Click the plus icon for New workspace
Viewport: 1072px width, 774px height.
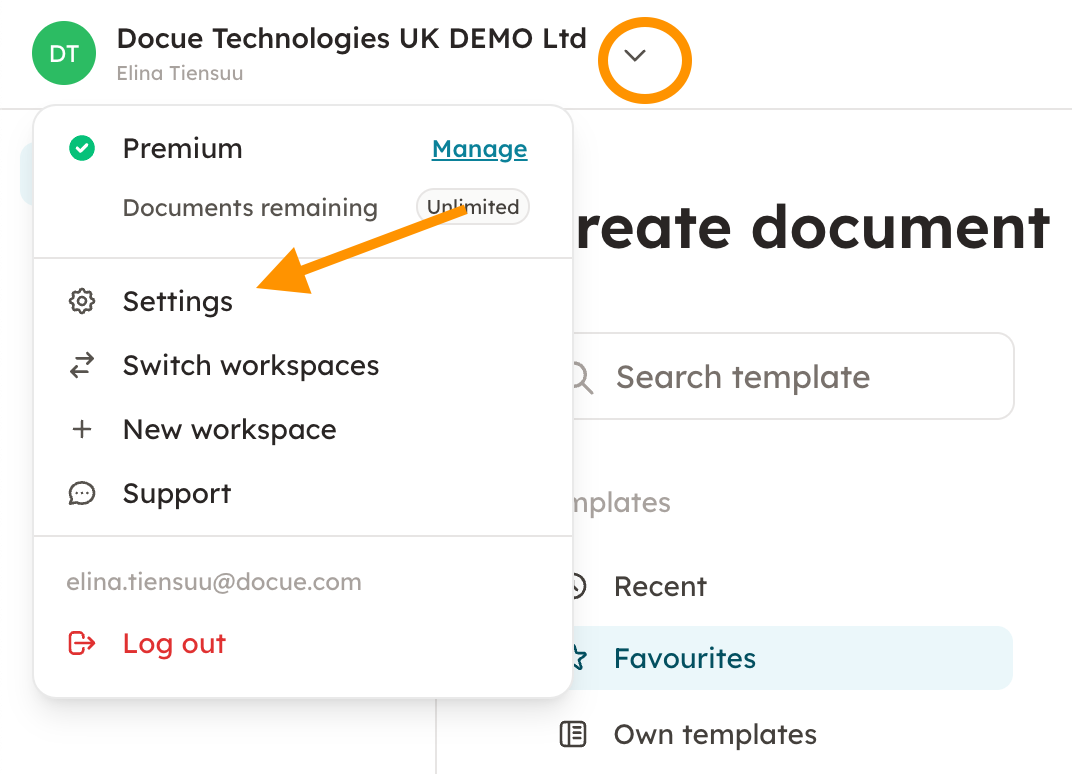(82, 430)
